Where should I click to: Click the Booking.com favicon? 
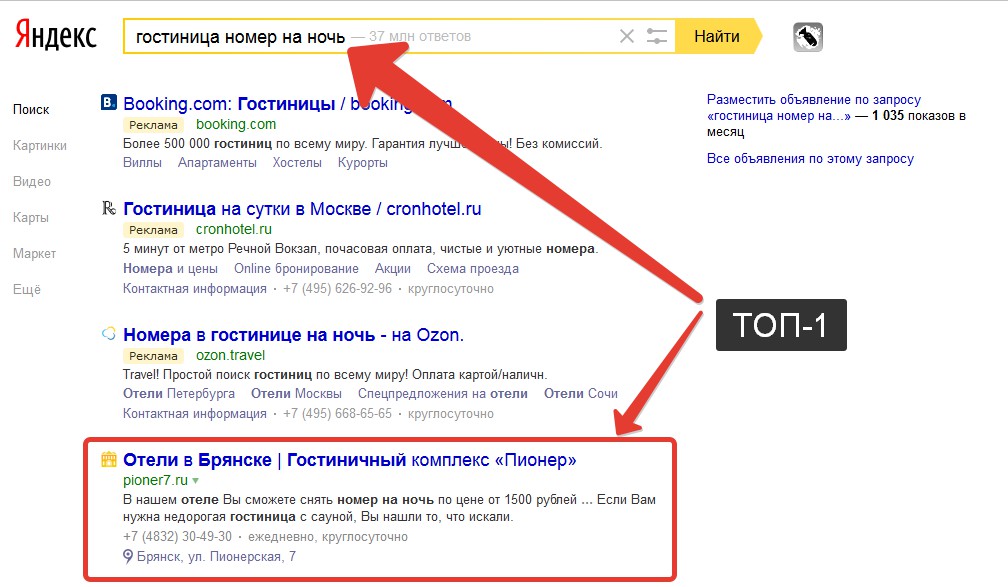point(109,102)
